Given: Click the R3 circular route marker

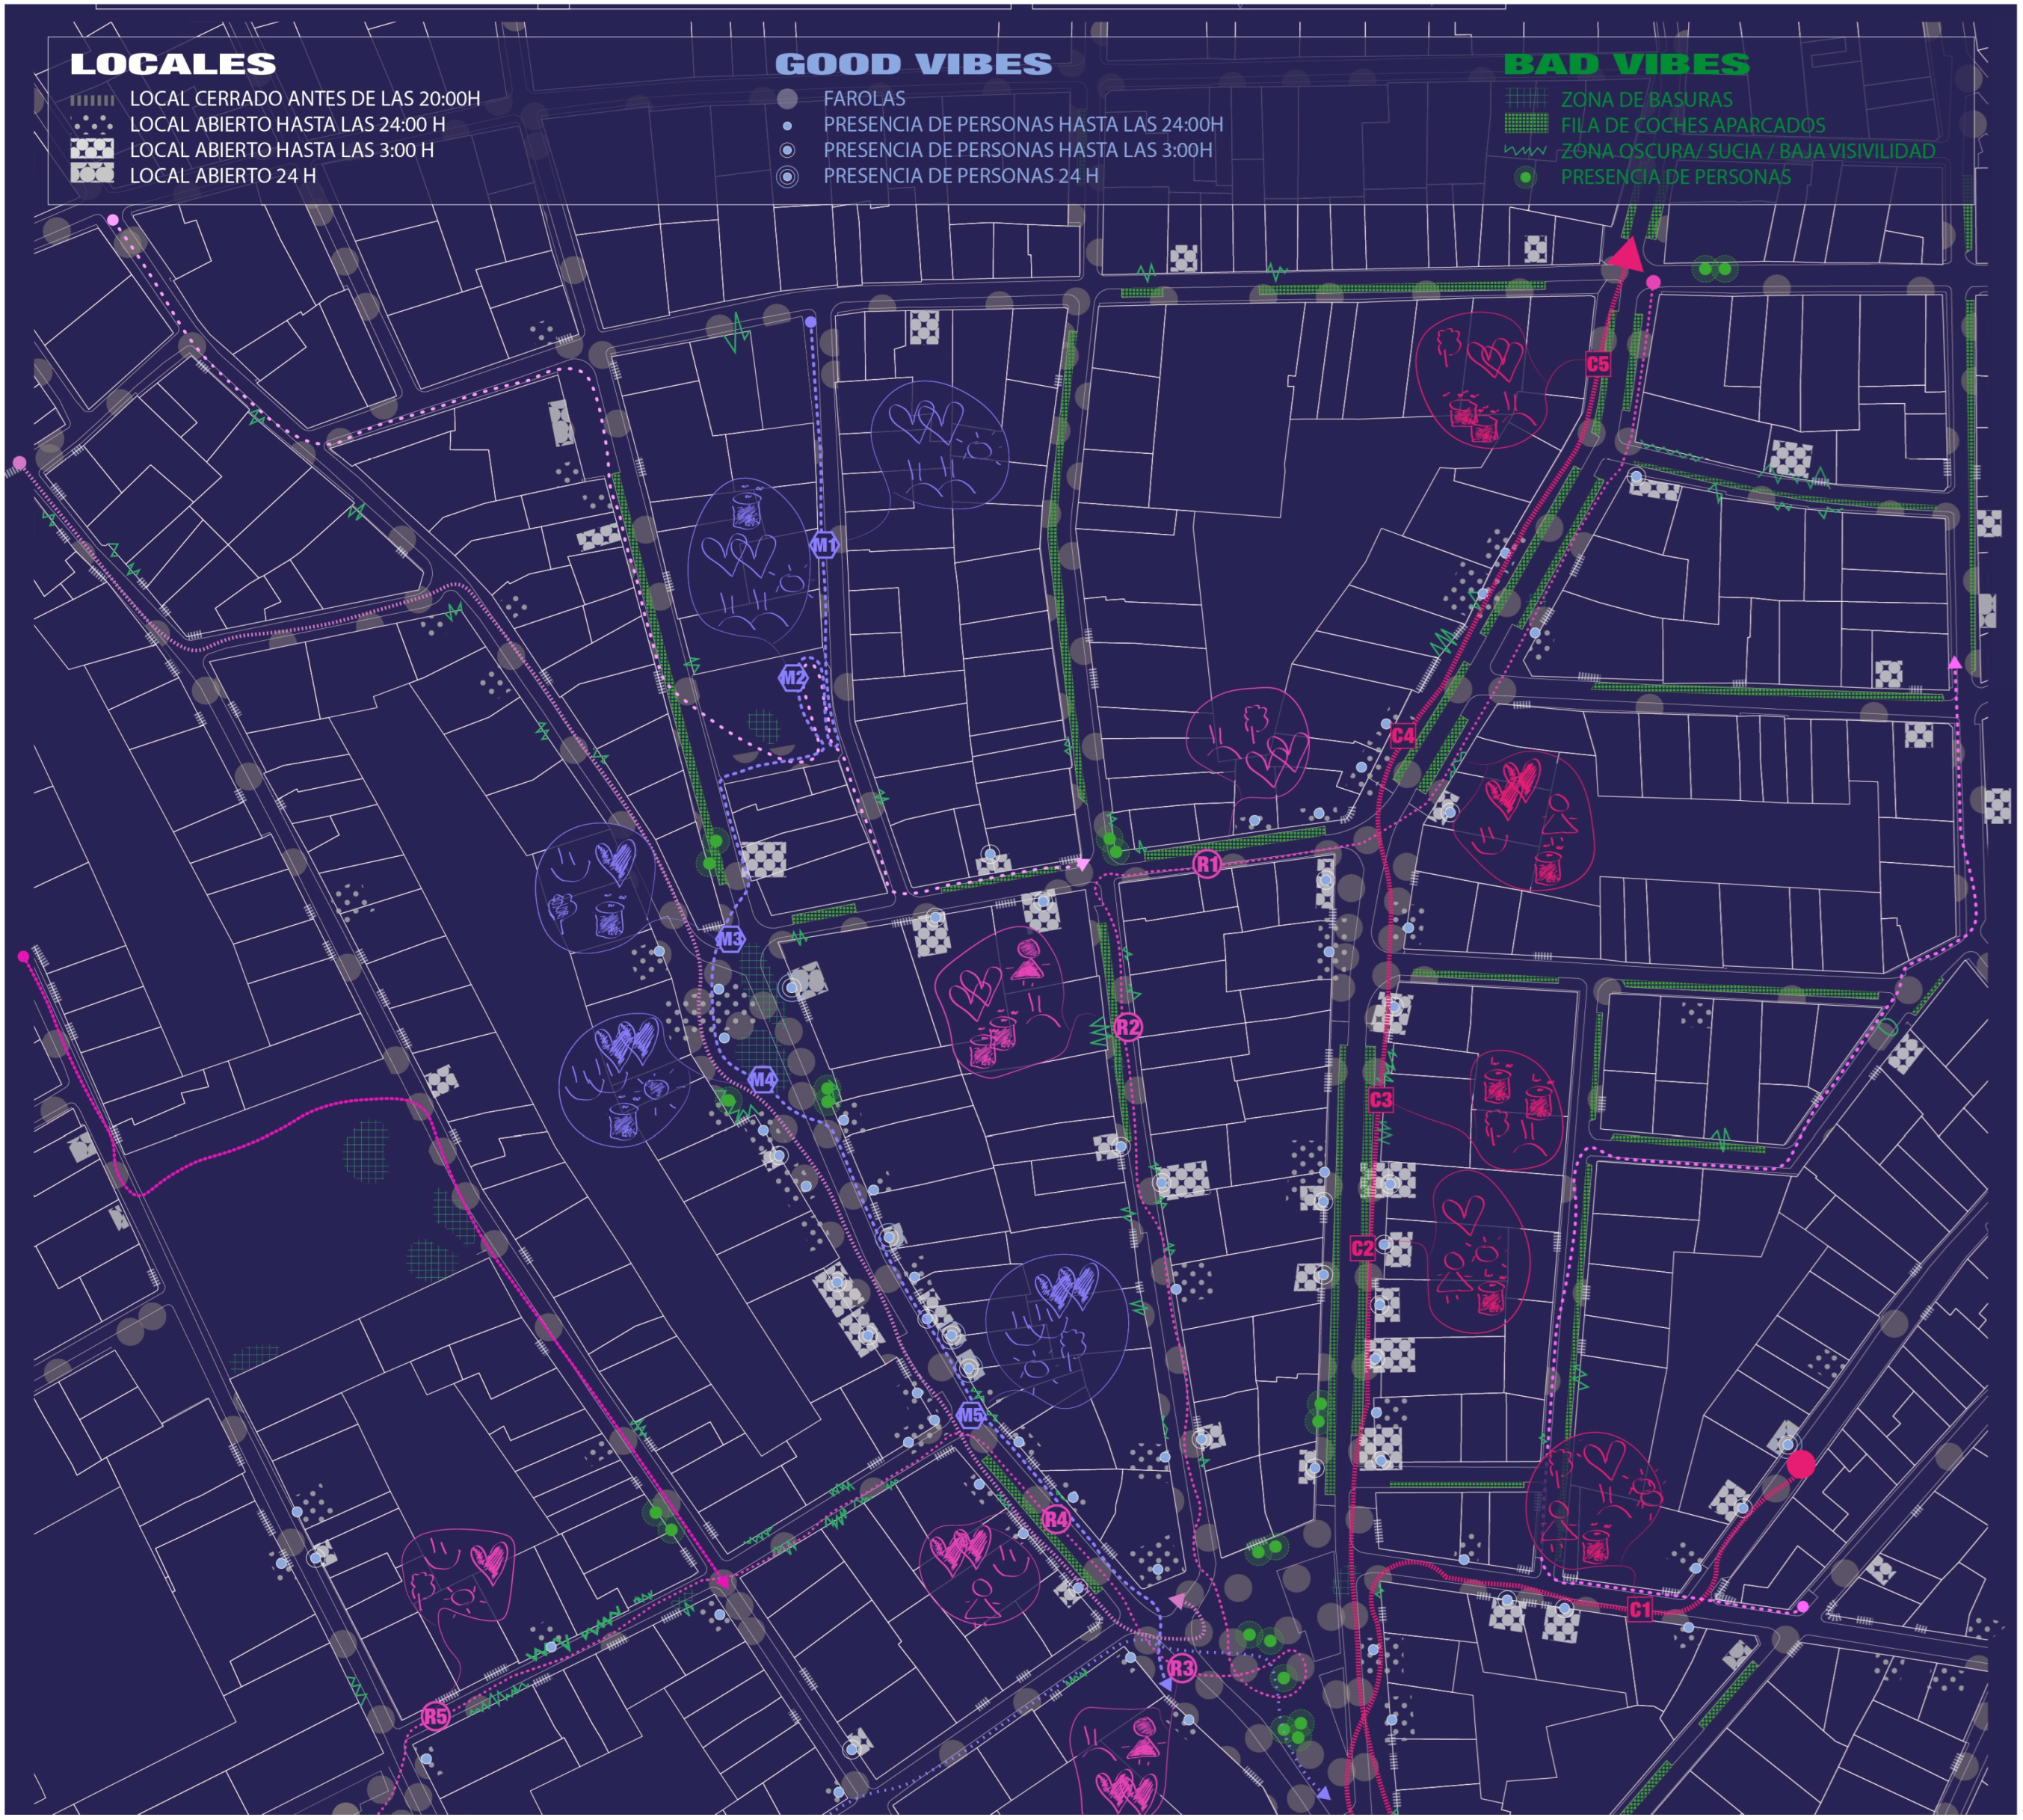Looking at the screenshot, I should [1182, 1668].
